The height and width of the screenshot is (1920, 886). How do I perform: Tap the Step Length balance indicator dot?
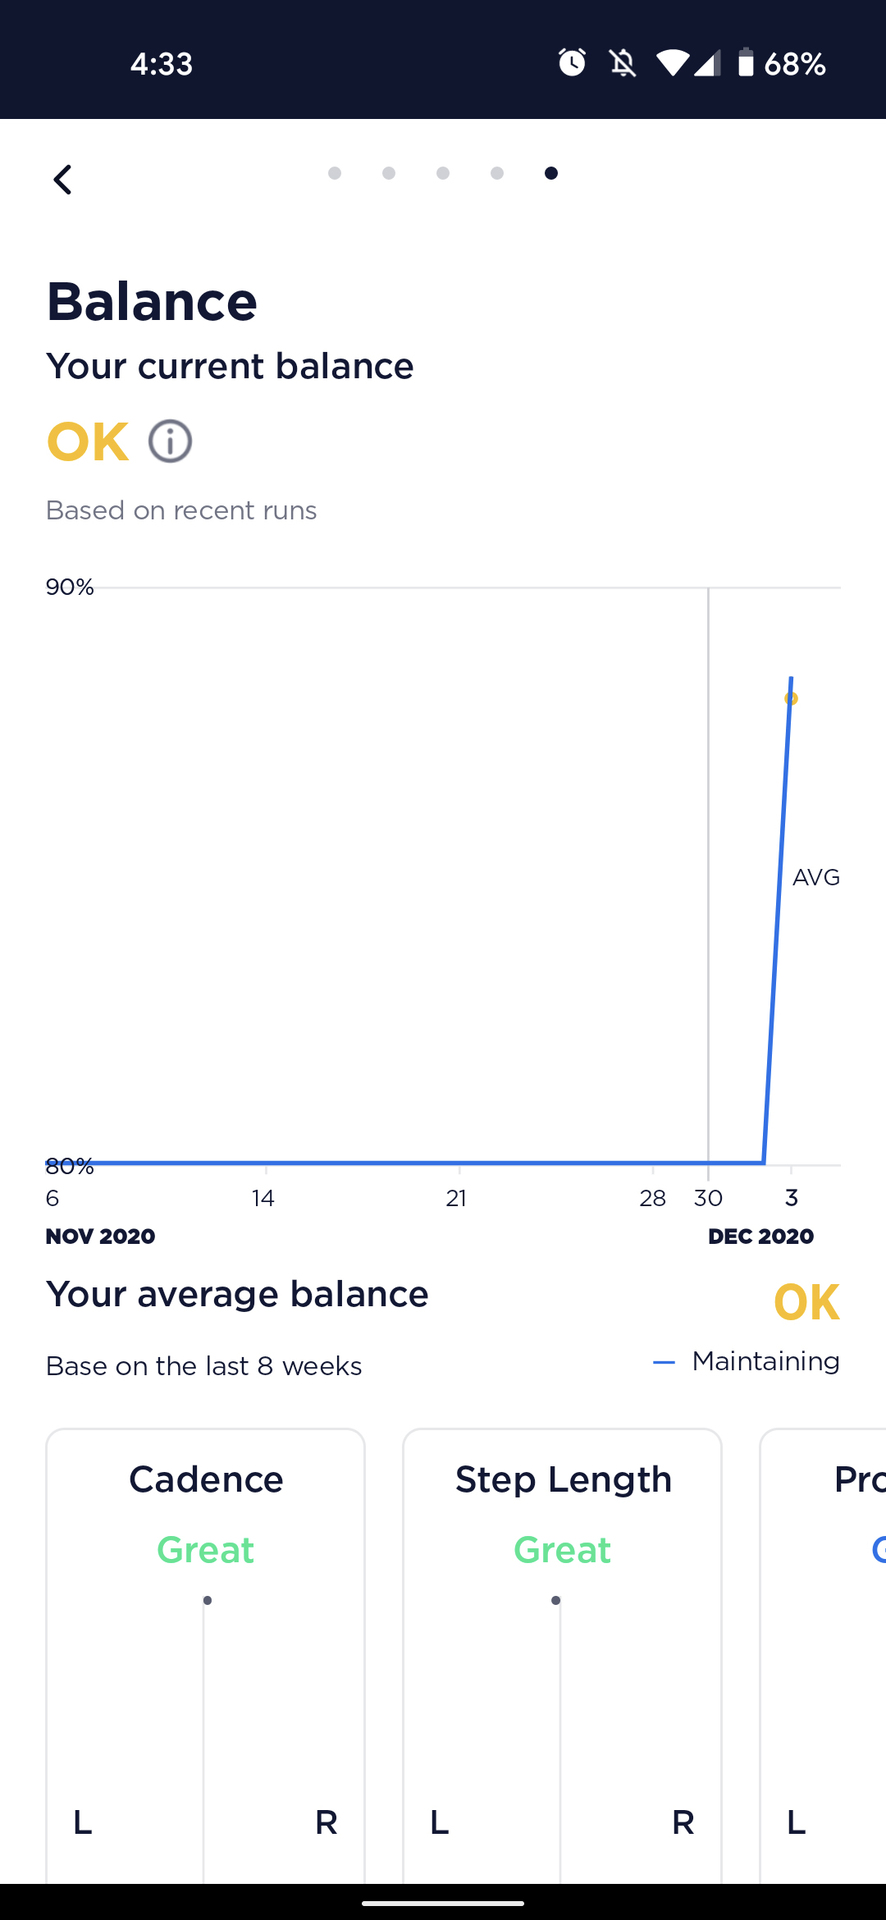point(556,1601)
